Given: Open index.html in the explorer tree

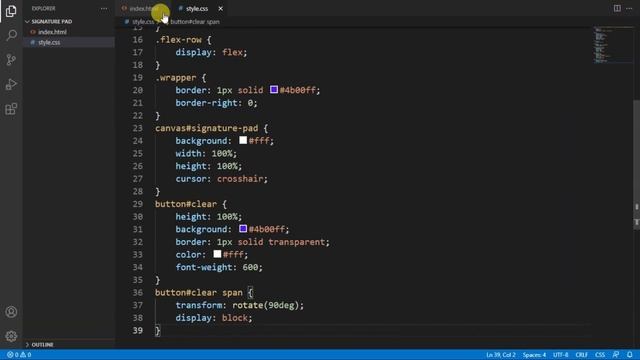Looking at the screenshot, I should [52, 32].
